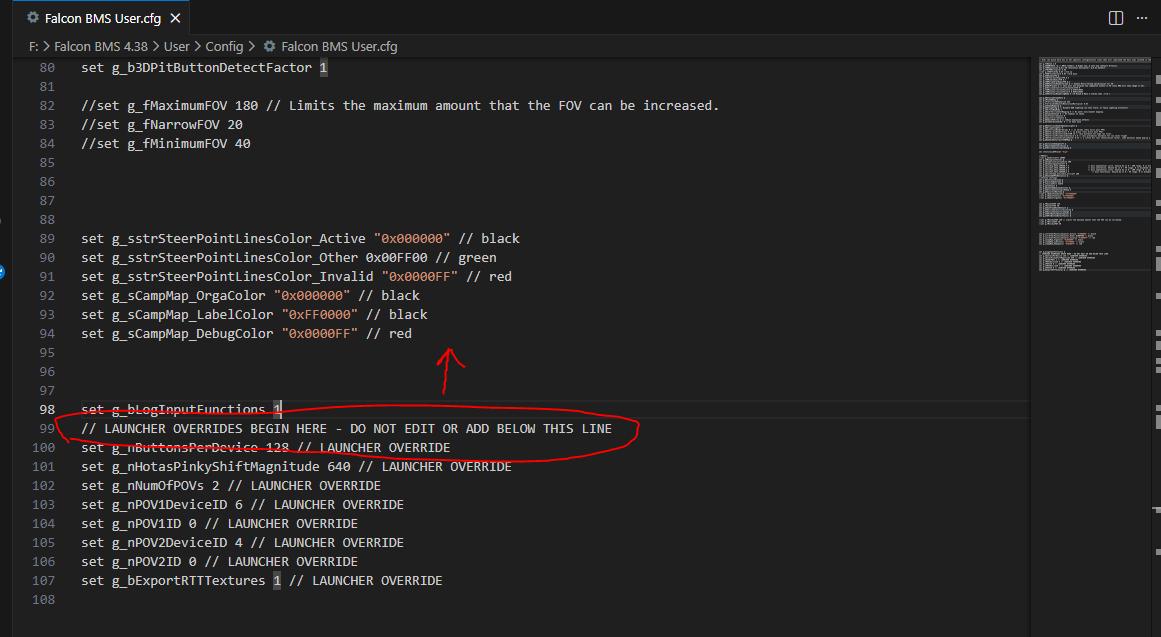Close the Falcon BMS User.cfg tab
Image resolution: width=1161 pixels, height=637 pixels.
175,18
